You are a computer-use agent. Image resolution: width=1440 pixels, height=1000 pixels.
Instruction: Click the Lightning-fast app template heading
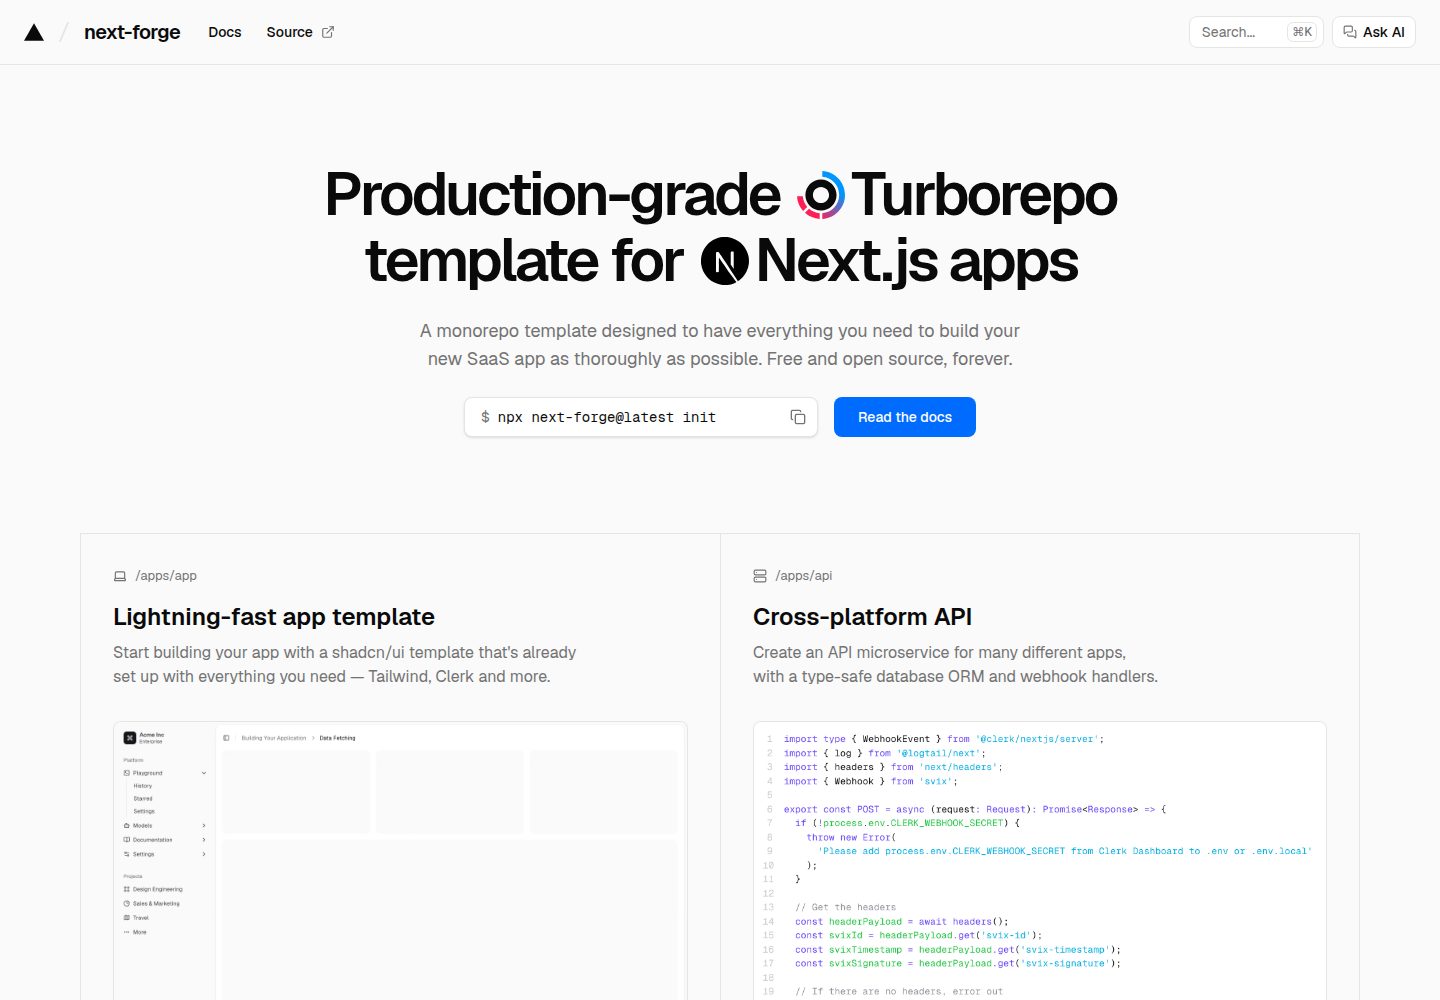coord(274,617)
